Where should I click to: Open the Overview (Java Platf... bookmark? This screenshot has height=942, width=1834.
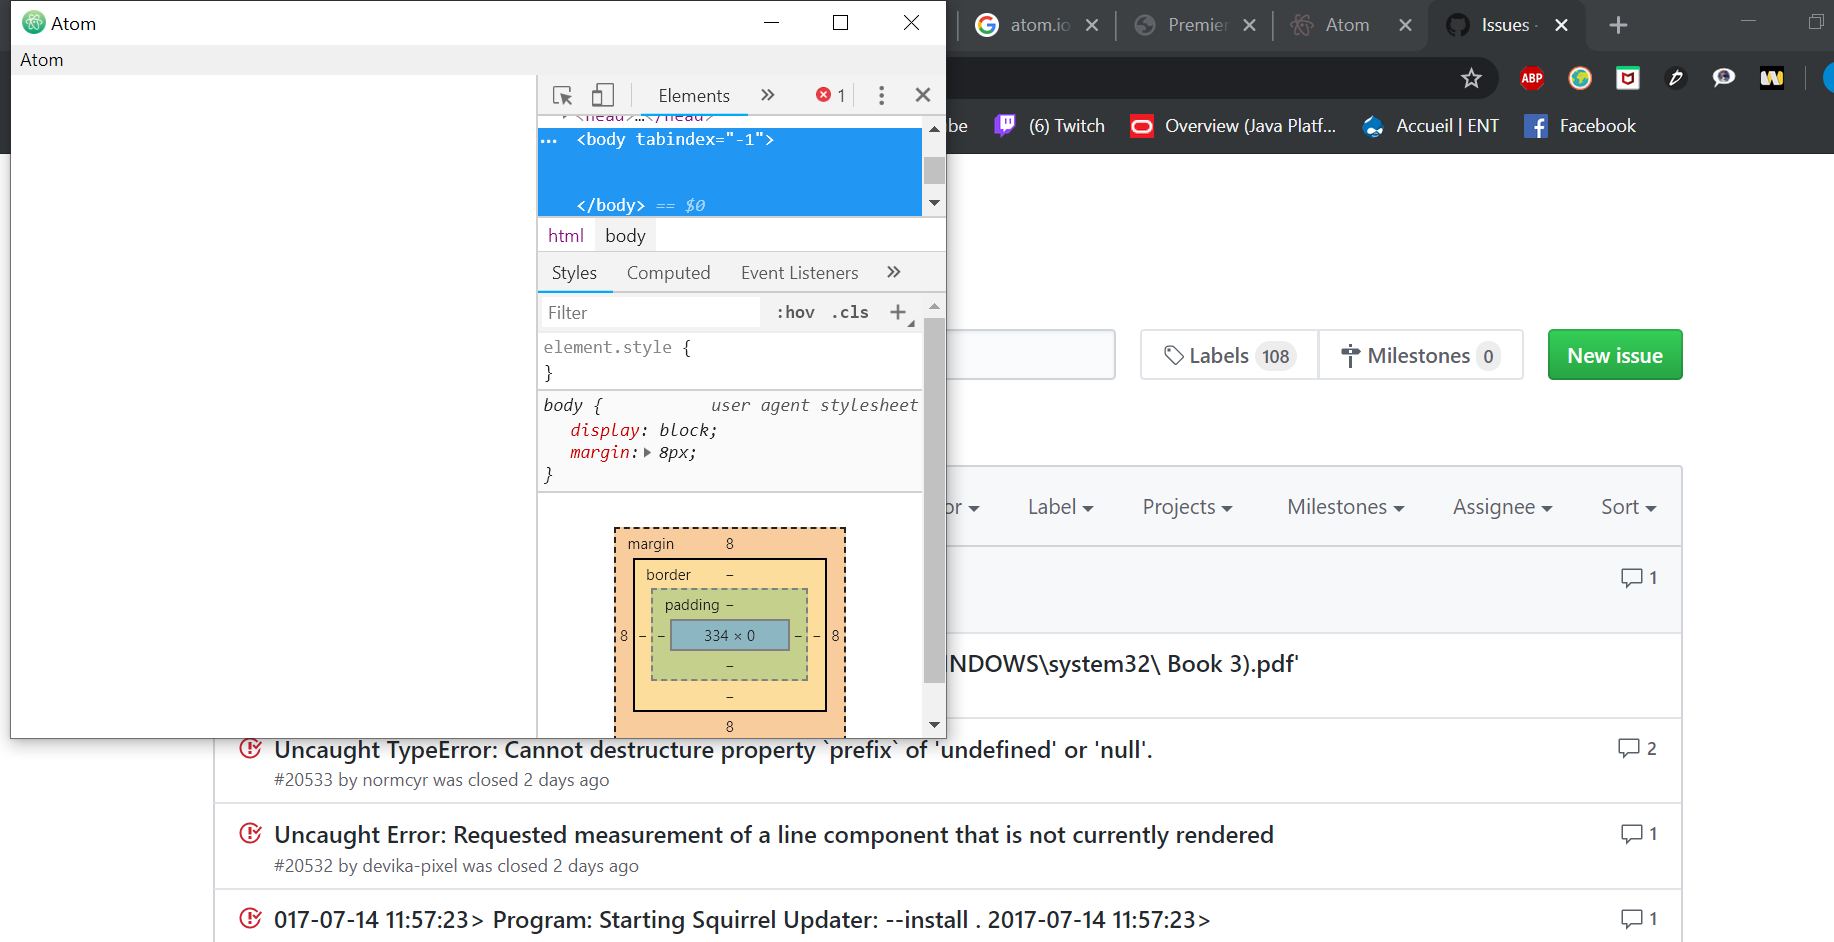click(1233, 126)
